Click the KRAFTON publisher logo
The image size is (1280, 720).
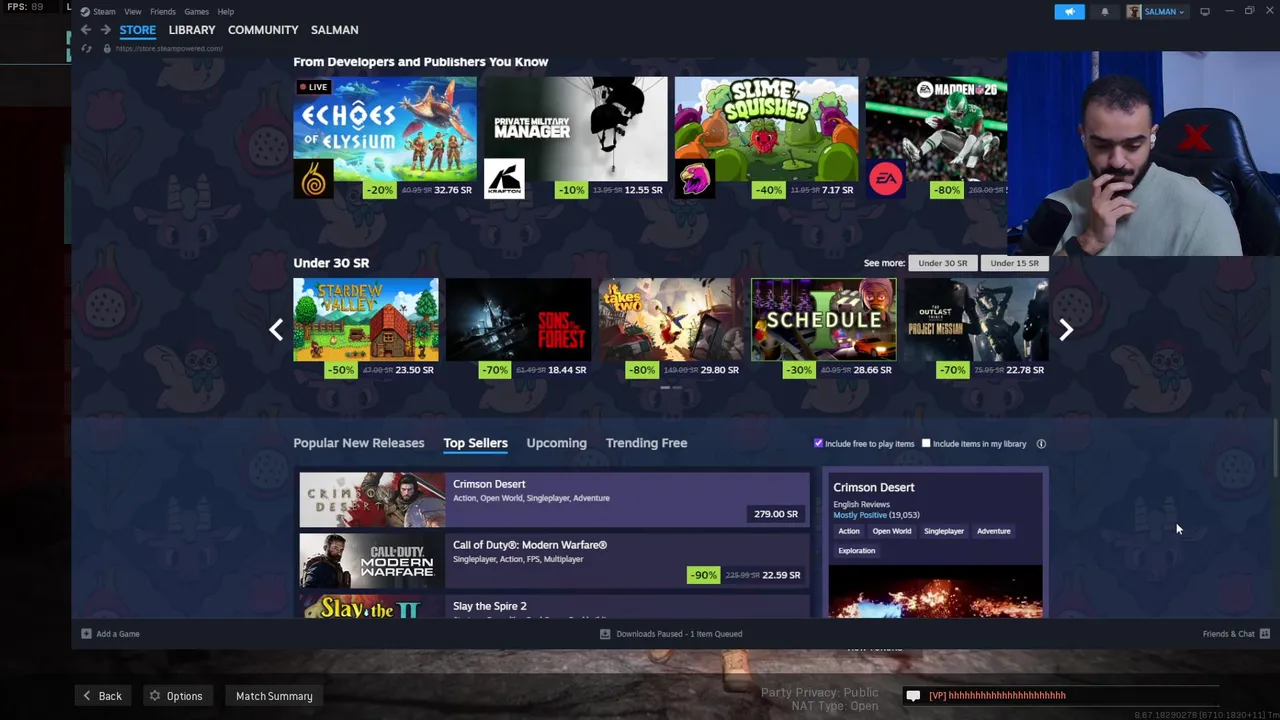coord(504,179)
